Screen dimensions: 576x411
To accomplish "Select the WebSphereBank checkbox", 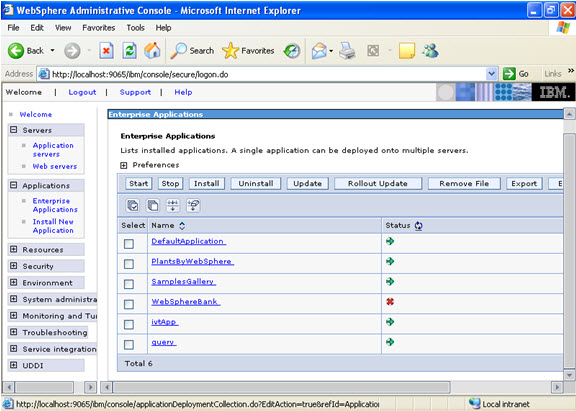I will [129, 304].
